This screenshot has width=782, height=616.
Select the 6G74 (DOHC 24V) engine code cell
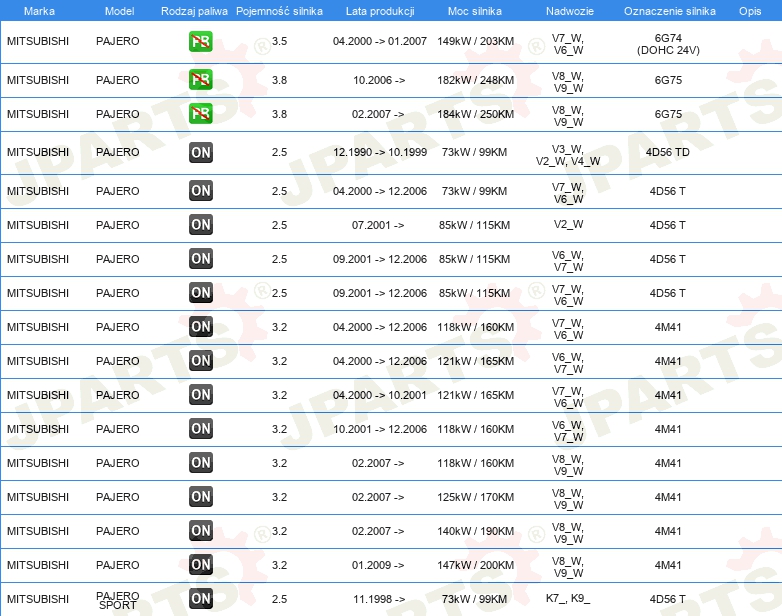click(668, 44)
